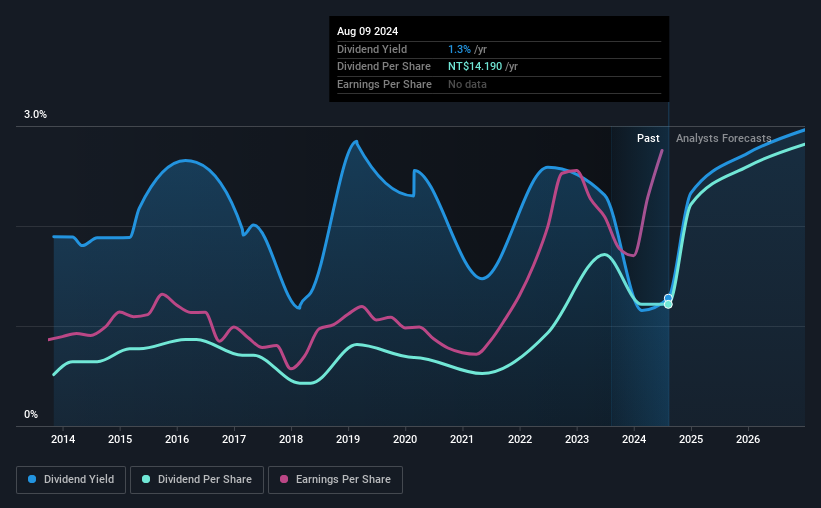Click the '0%' y-axis label
Image resolution: width=821 pixels, height=508 pixels.
click(x=31, y=414)
